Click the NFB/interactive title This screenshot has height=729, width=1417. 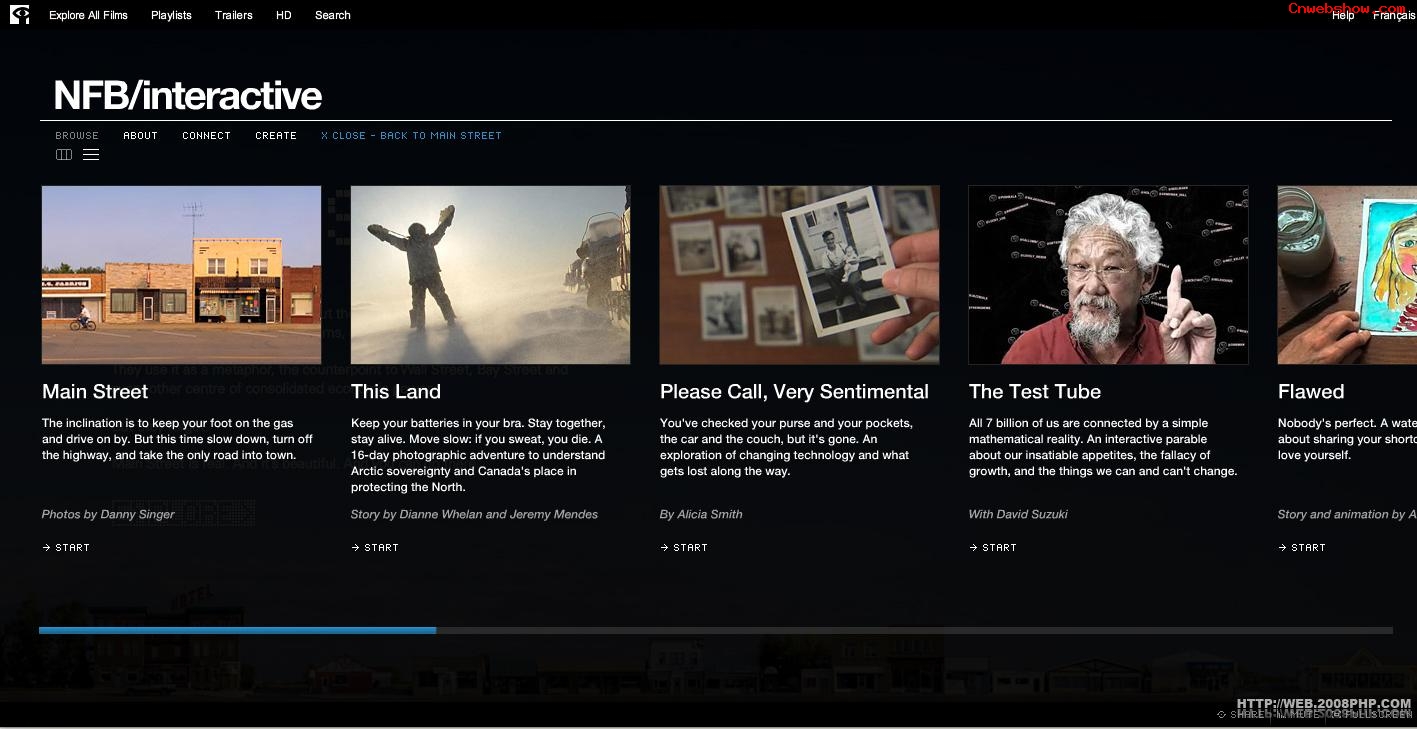pyautogui.click(x=188, y=95)
